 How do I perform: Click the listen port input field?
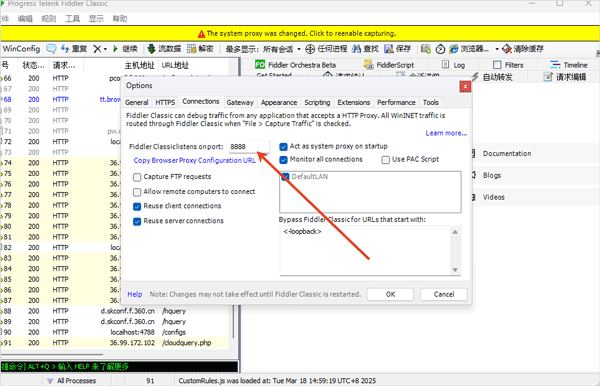tap(249, 147)
